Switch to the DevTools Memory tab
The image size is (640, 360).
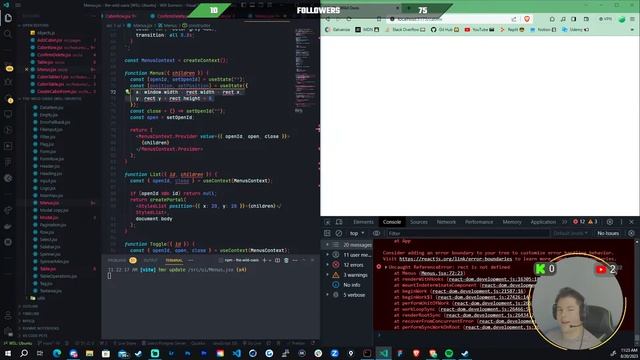coord(512,222)
